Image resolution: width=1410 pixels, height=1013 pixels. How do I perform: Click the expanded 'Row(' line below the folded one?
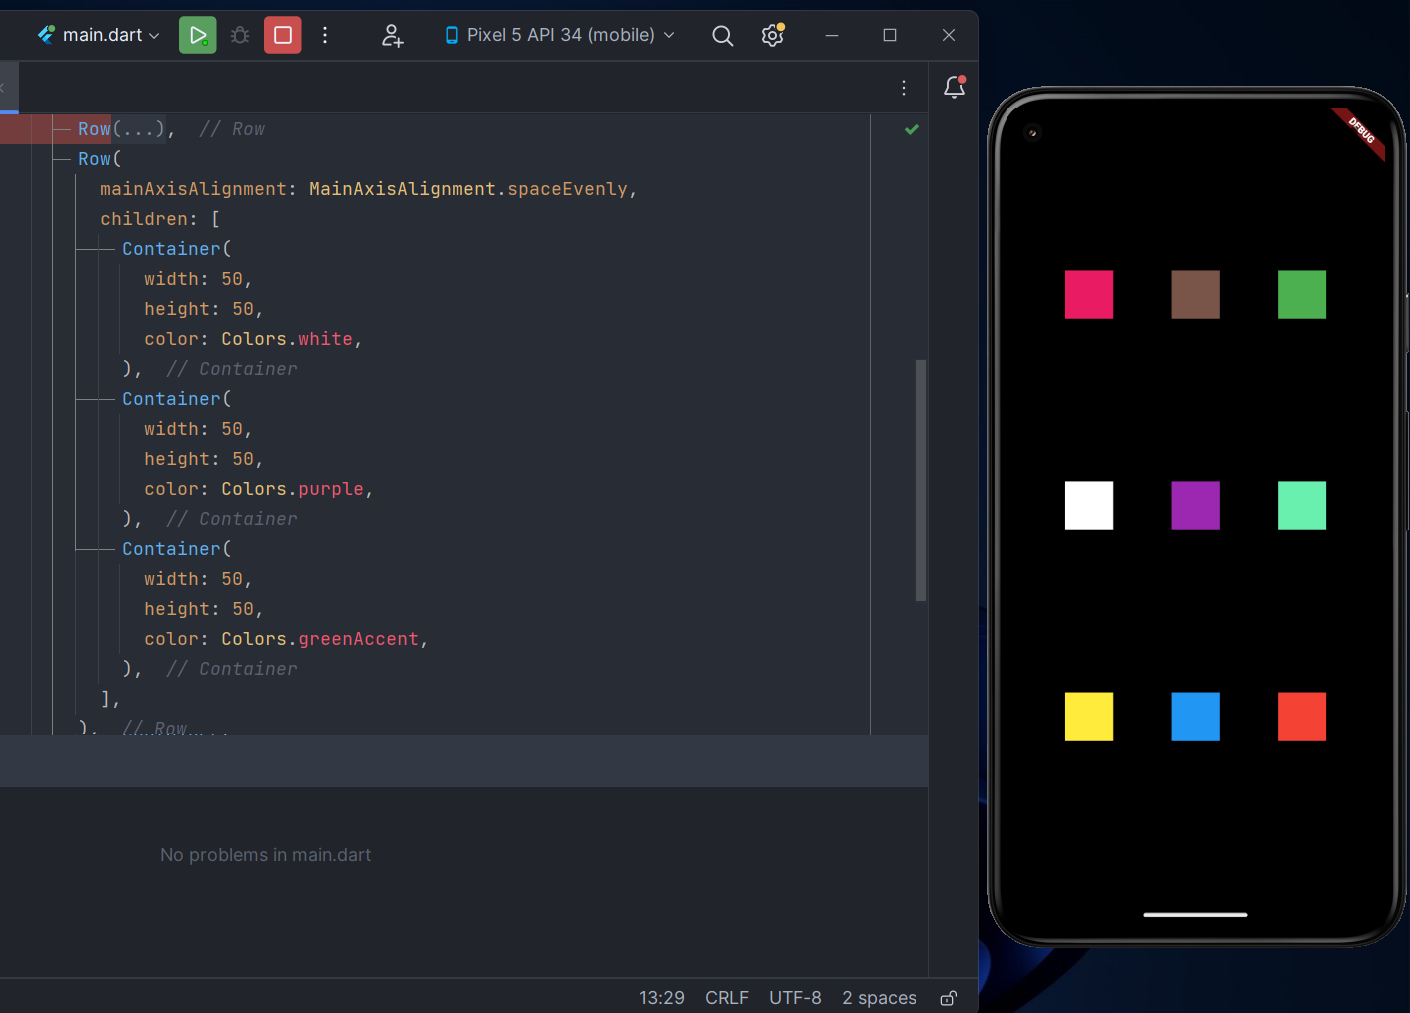[100, 159]
